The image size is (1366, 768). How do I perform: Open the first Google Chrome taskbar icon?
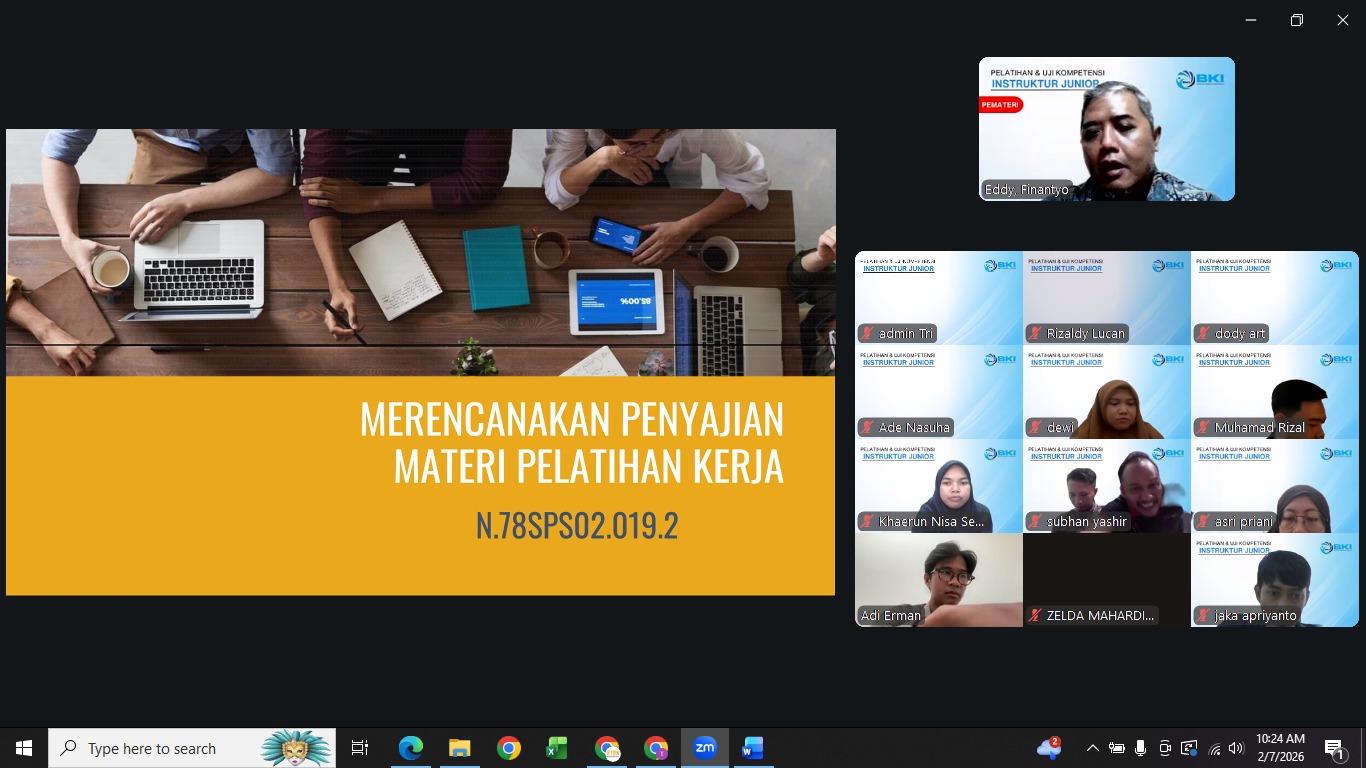[x=509, y=748]
